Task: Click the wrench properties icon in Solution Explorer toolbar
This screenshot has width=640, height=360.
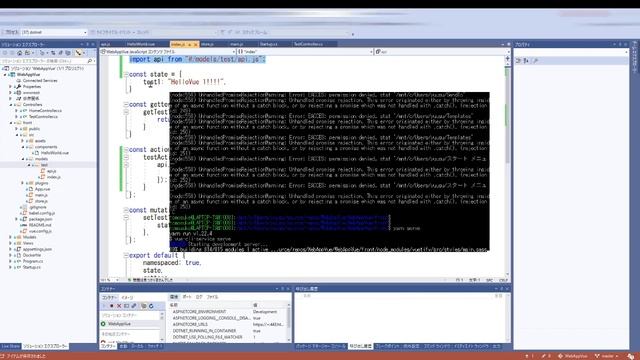Action: pos(78,53)
